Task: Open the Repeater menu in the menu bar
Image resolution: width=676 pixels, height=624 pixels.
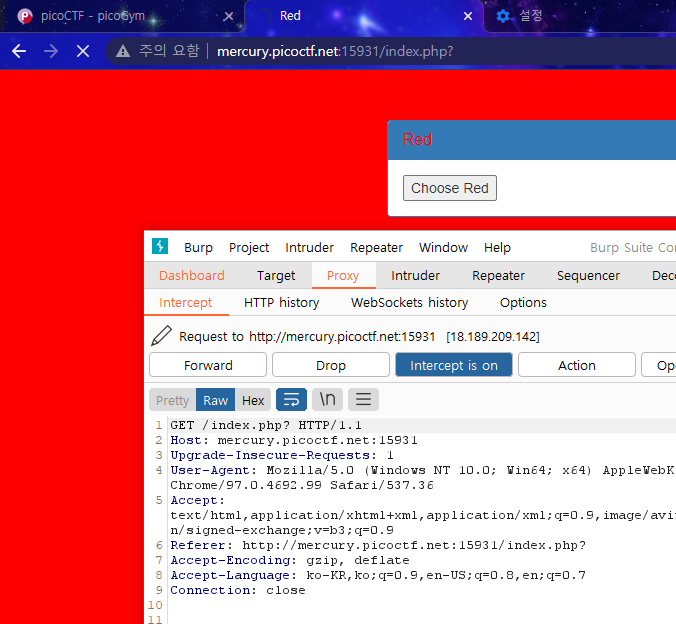Action: 376,248
